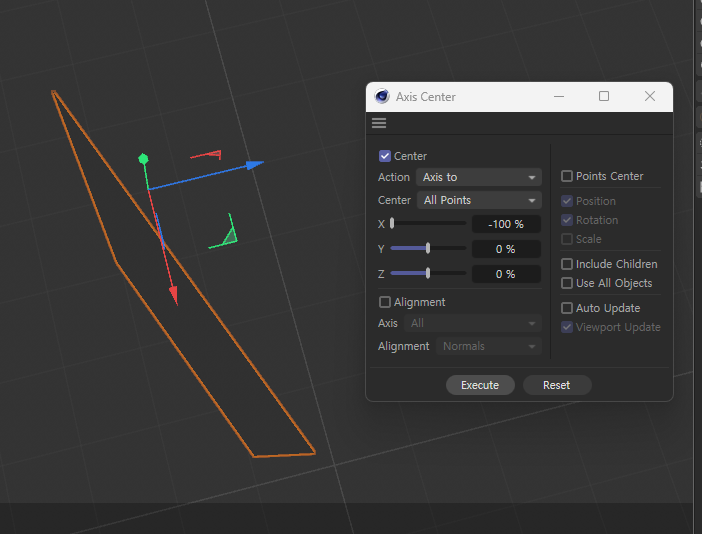Maximize the Axis Center window

604,96
